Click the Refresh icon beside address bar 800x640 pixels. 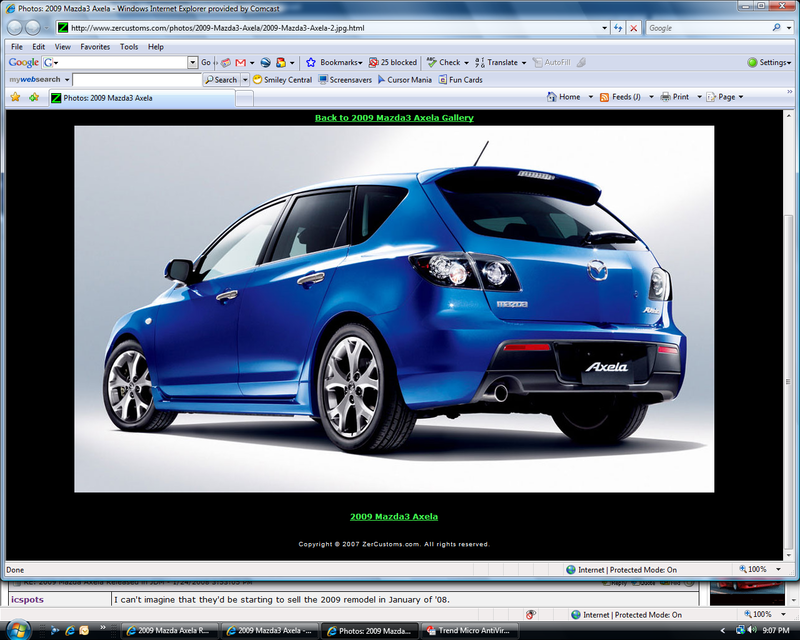(618, 28)
